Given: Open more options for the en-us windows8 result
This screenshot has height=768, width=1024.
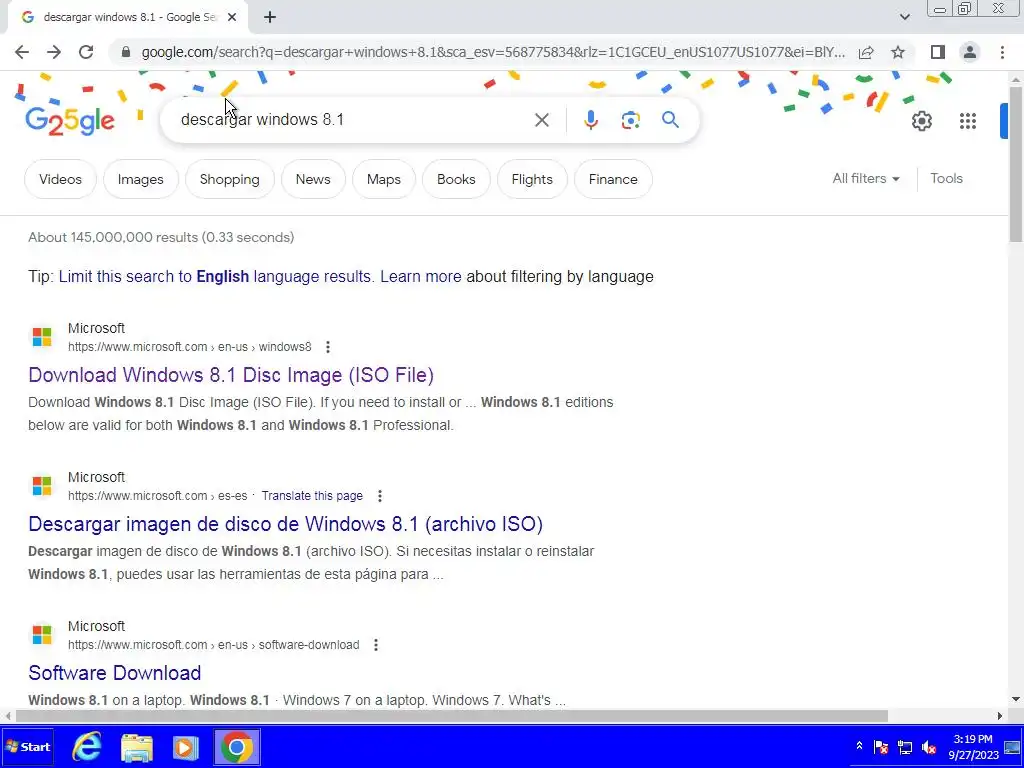Looking at the screenshot, I should click(328, 347).
